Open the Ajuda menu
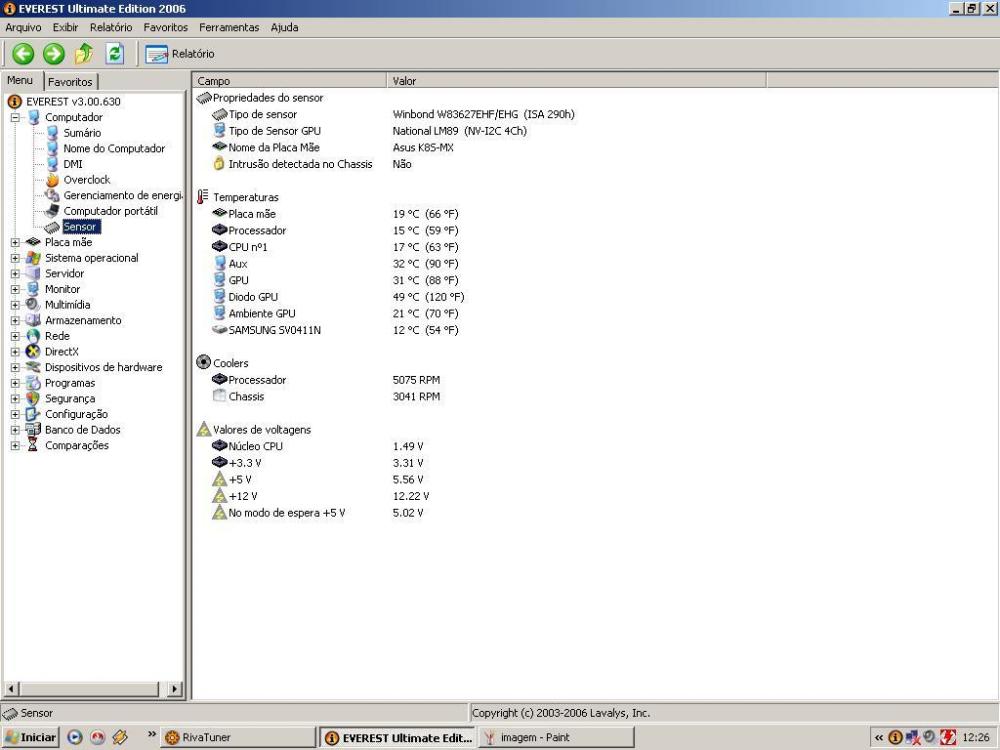Image resolution: width=1000 pixels, height=750 pixels. [x=284, y=27]
